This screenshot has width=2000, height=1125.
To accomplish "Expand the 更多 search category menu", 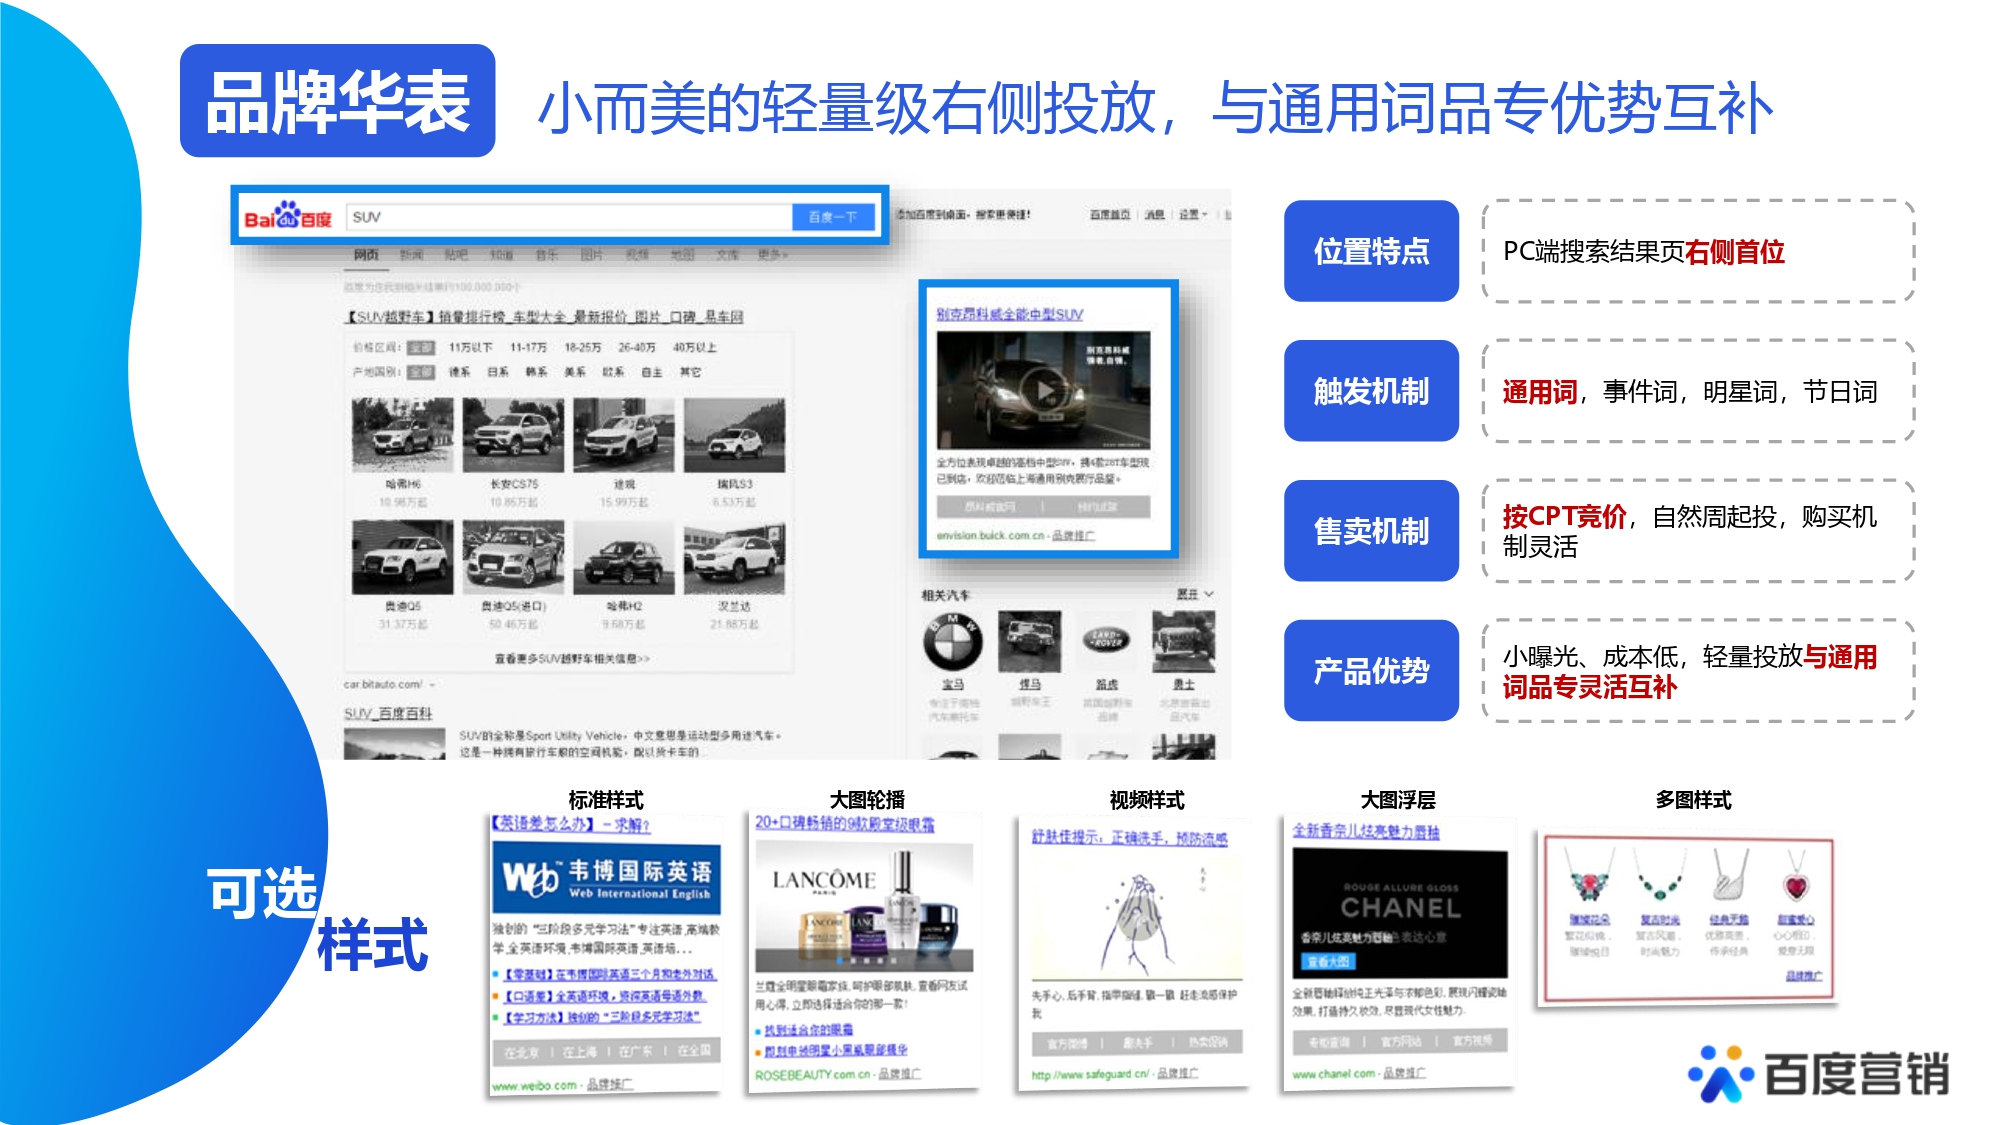I will pyautogui.click(x=772, y=255).
